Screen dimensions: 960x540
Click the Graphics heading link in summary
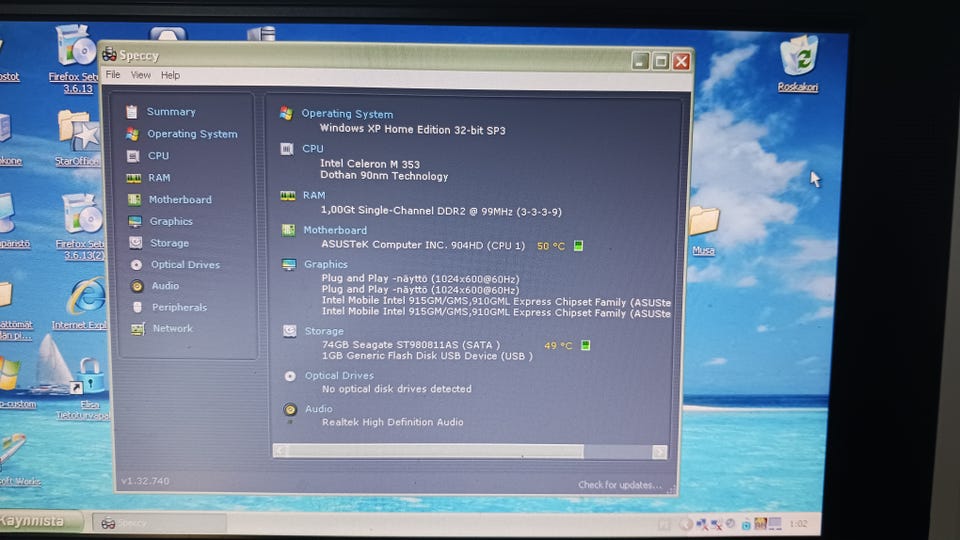[326, 264]
